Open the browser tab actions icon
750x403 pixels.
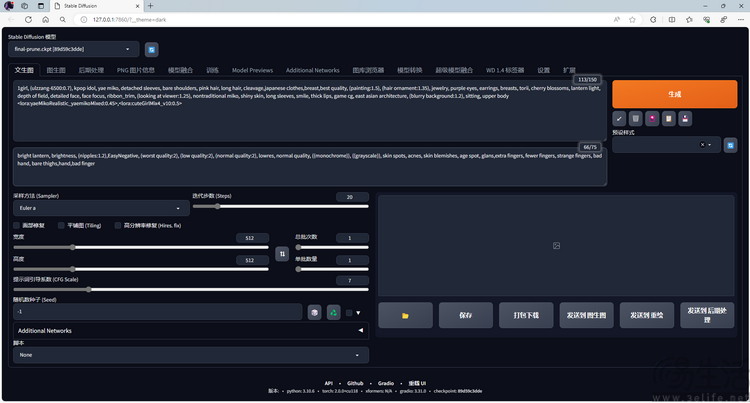(x=41, y=6)
